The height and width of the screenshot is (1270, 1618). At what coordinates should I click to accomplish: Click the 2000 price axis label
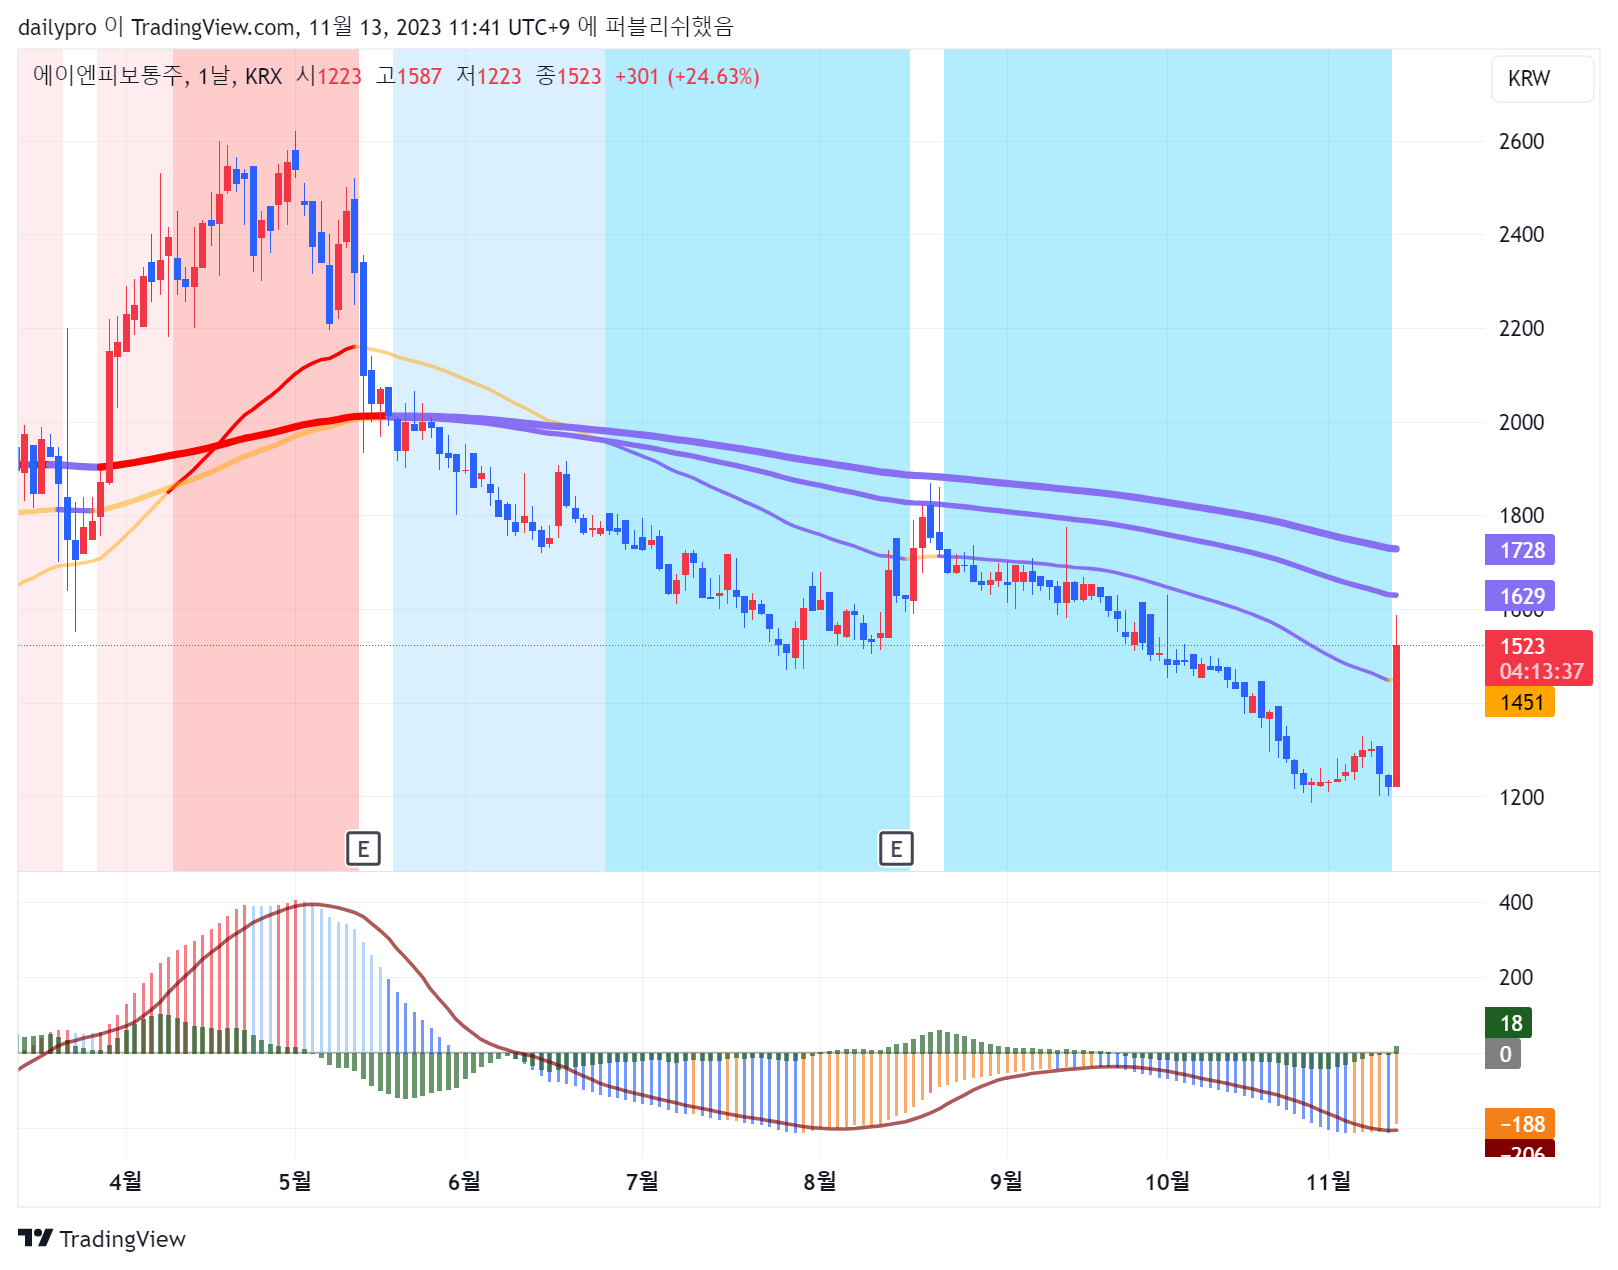[1521, 423]
